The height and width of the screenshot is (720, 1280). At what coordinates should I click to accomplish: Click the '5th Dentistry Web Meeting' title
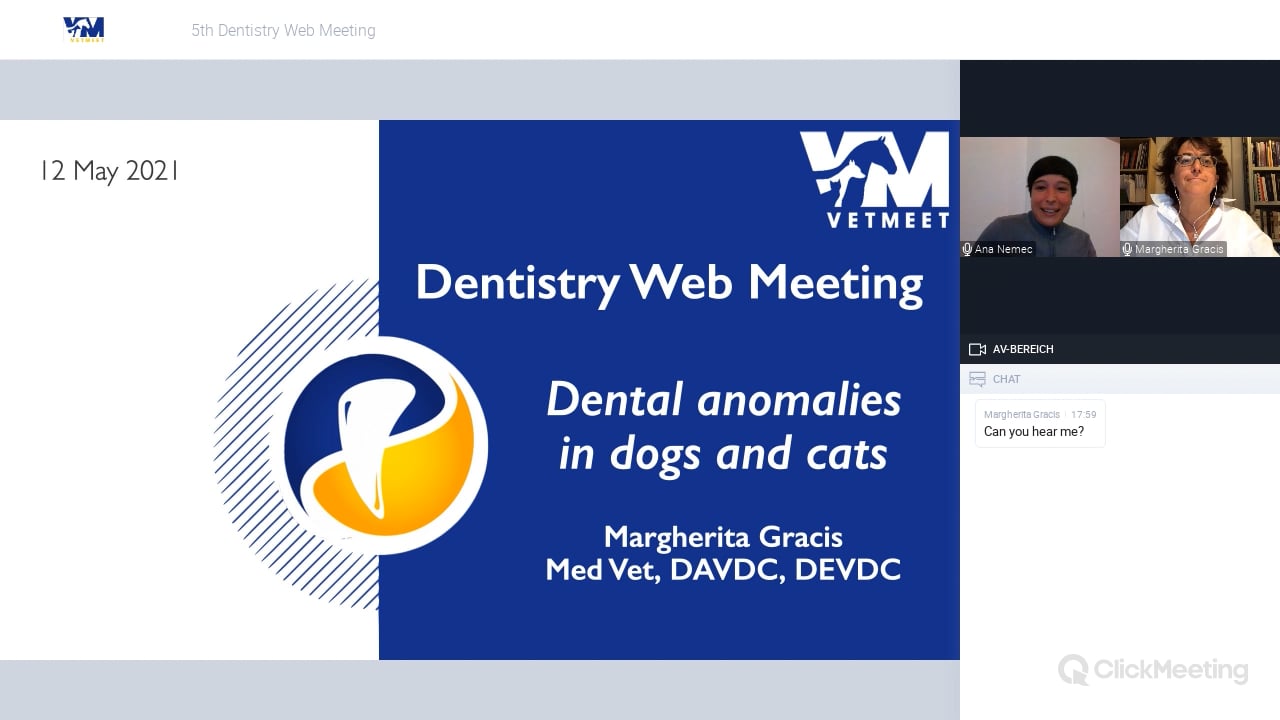284,31
